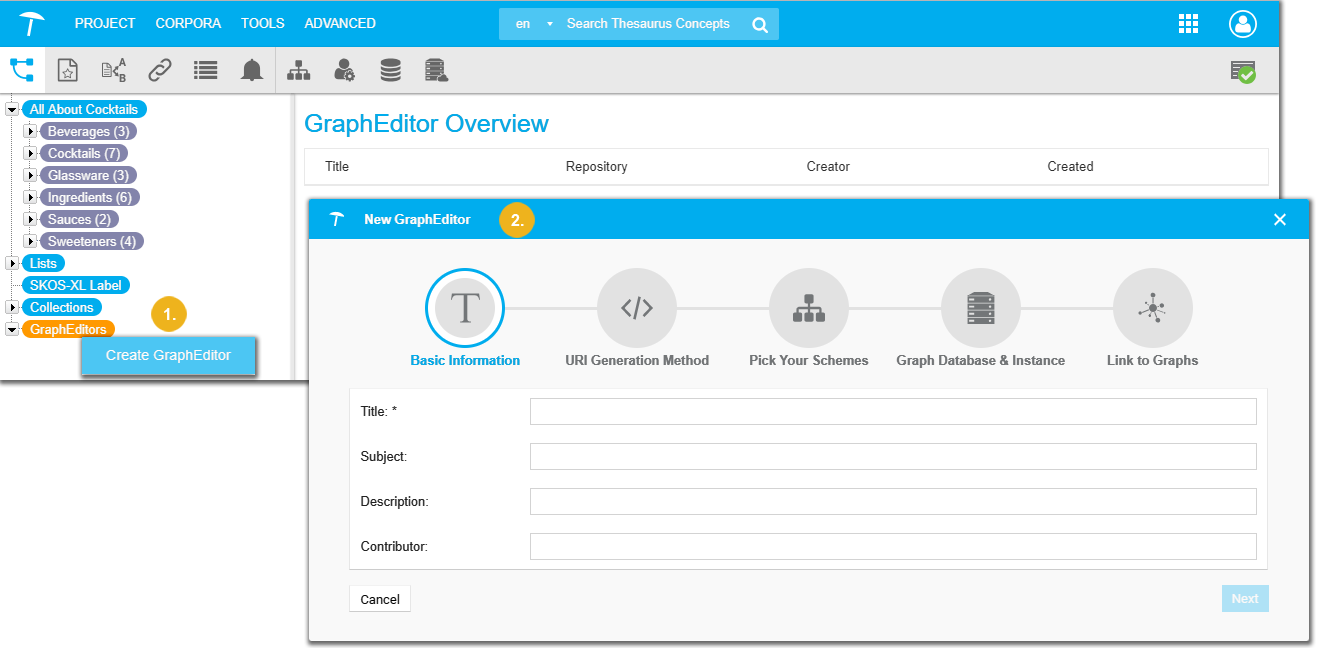Expand the Lists node arrow
The width and height of the screenshot is (1318, 648).
pyautogui.click(x=12, y=263)
